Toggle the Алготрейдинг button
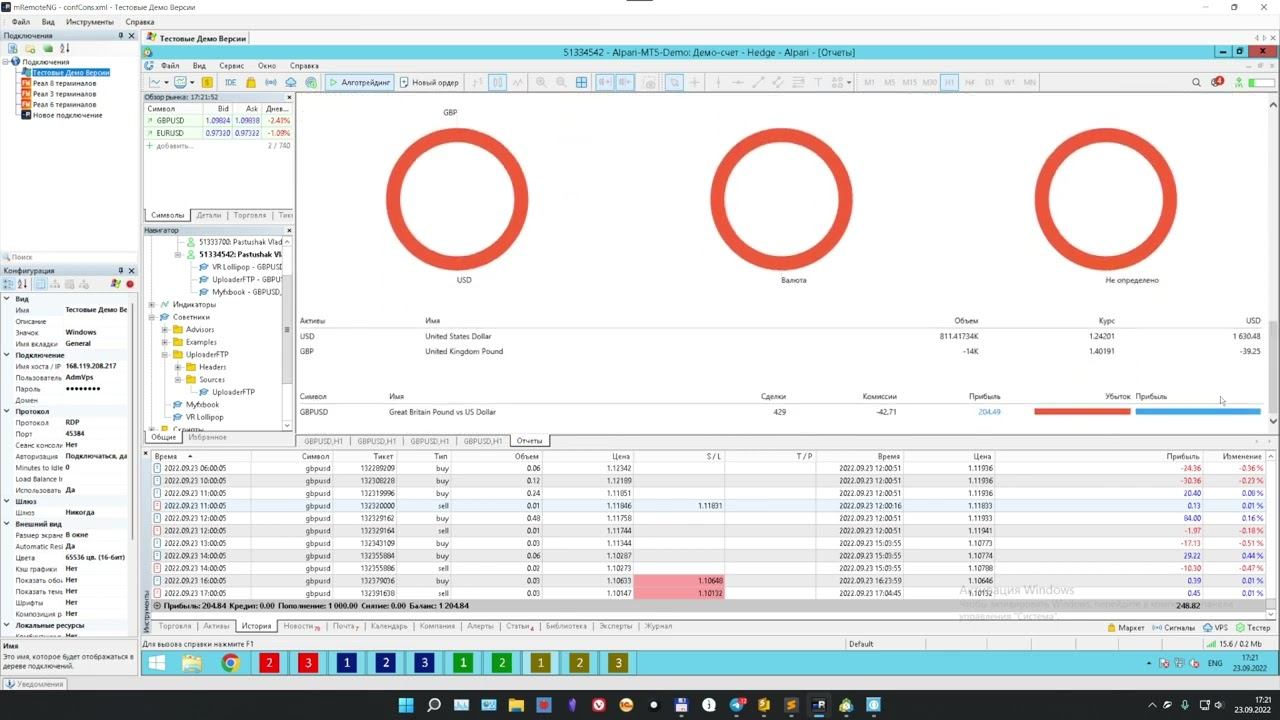 (360, 82)
